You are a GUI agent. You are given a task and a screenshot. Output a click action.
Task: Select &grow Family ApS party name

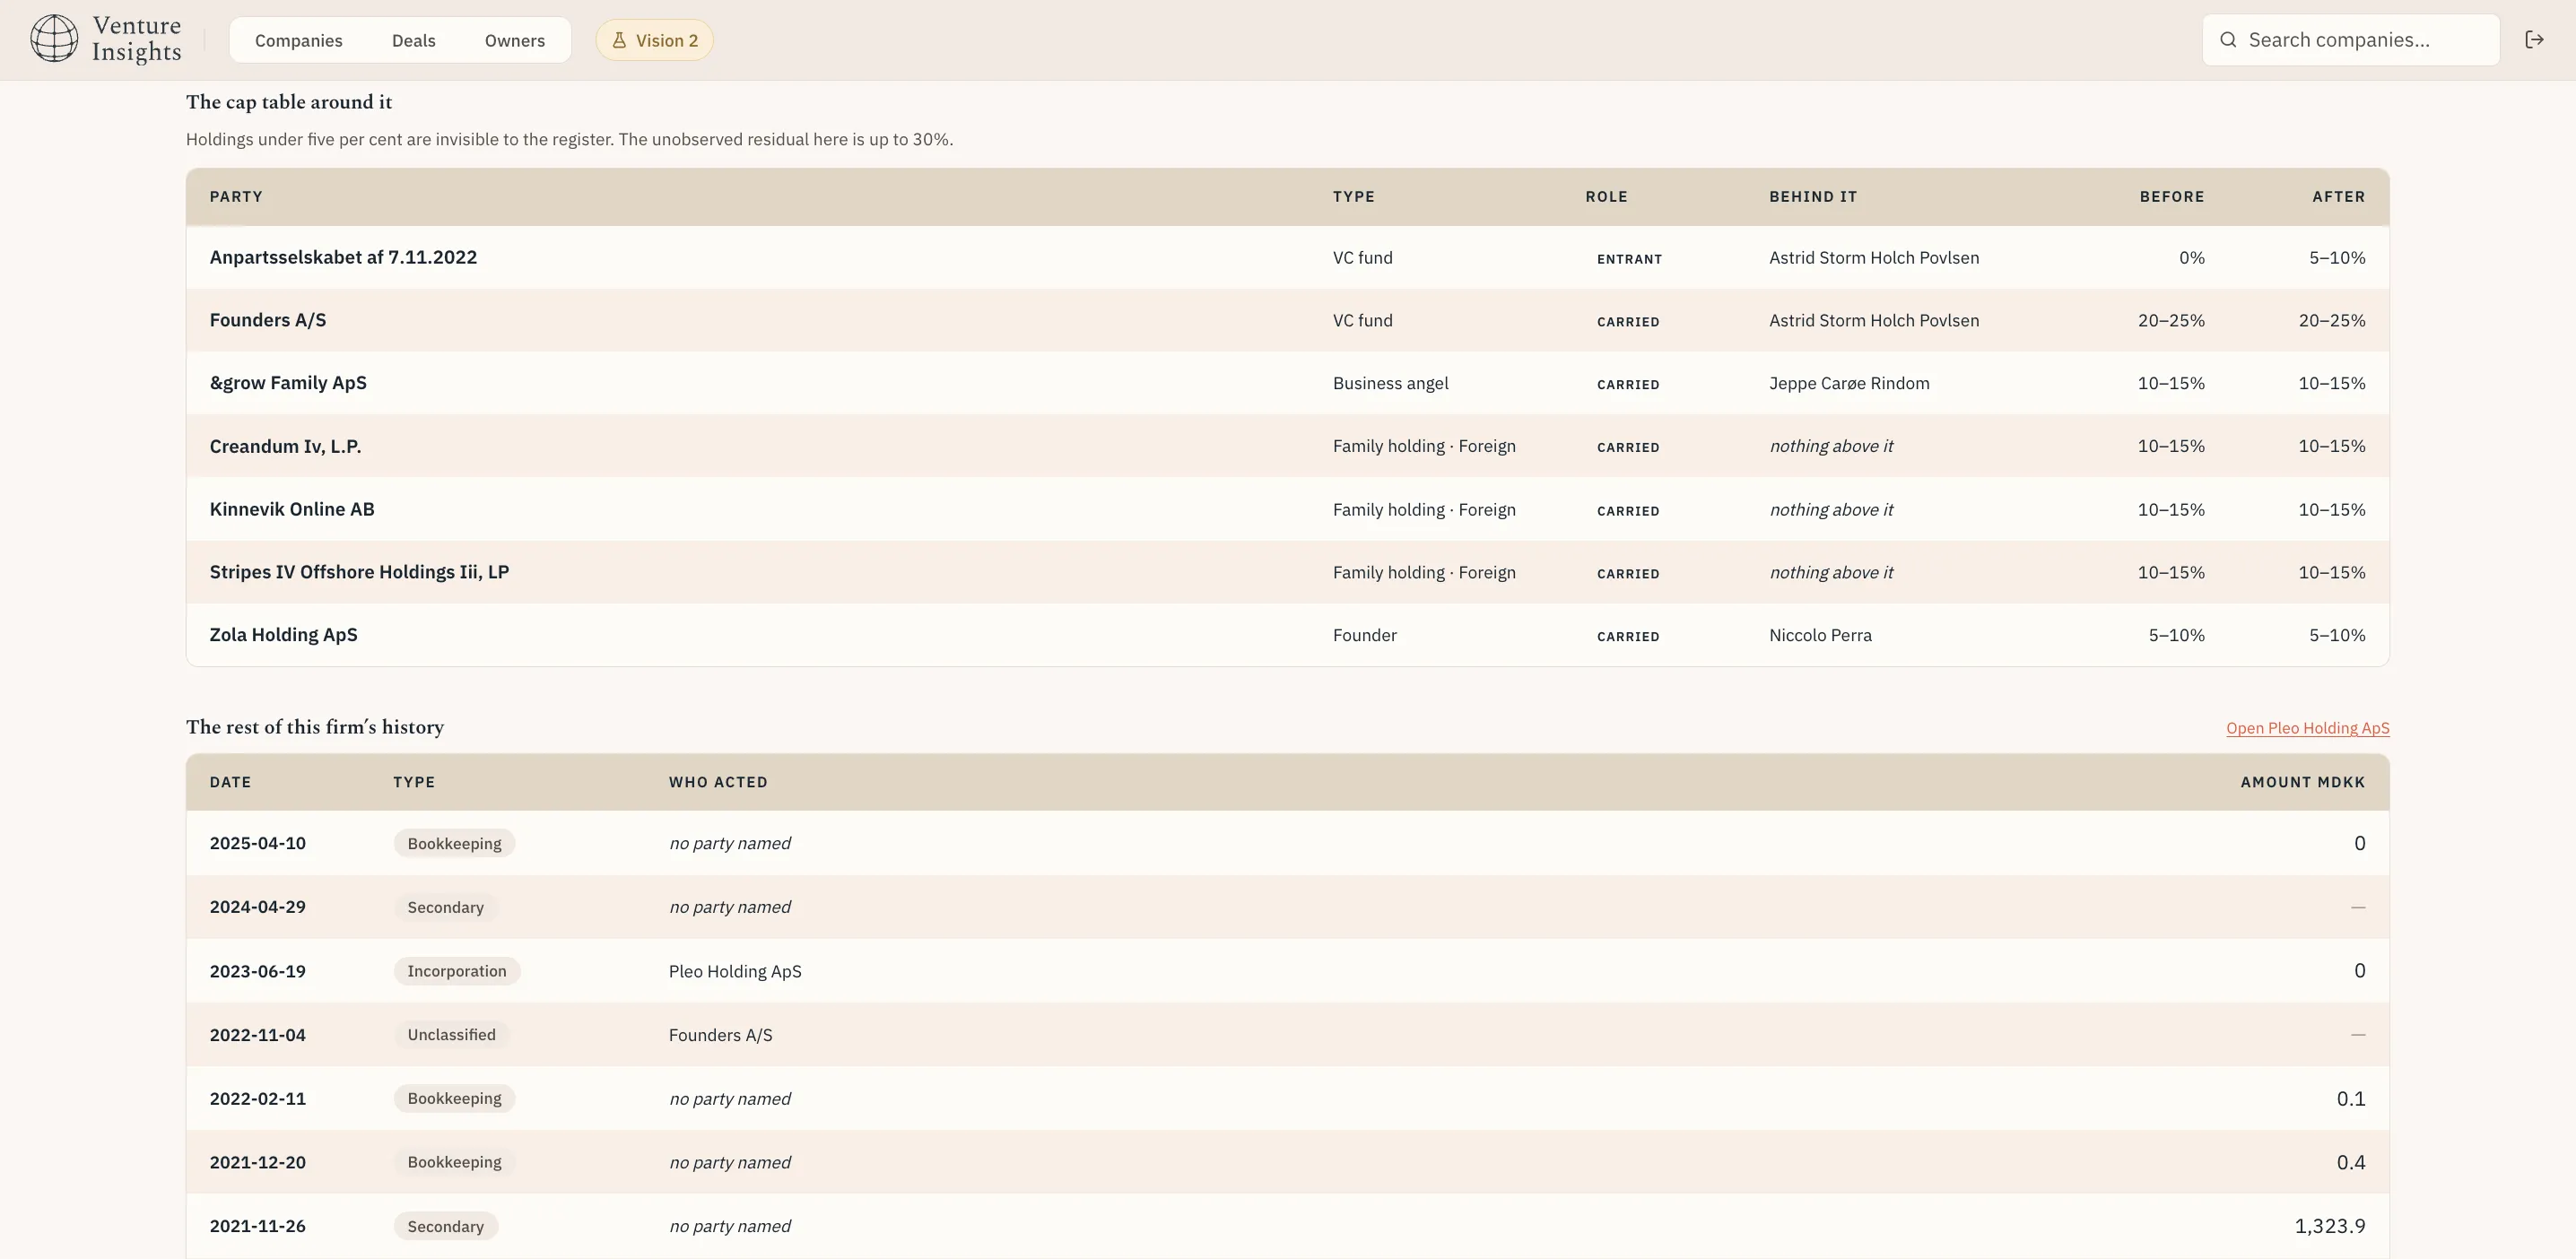[288, 383]
